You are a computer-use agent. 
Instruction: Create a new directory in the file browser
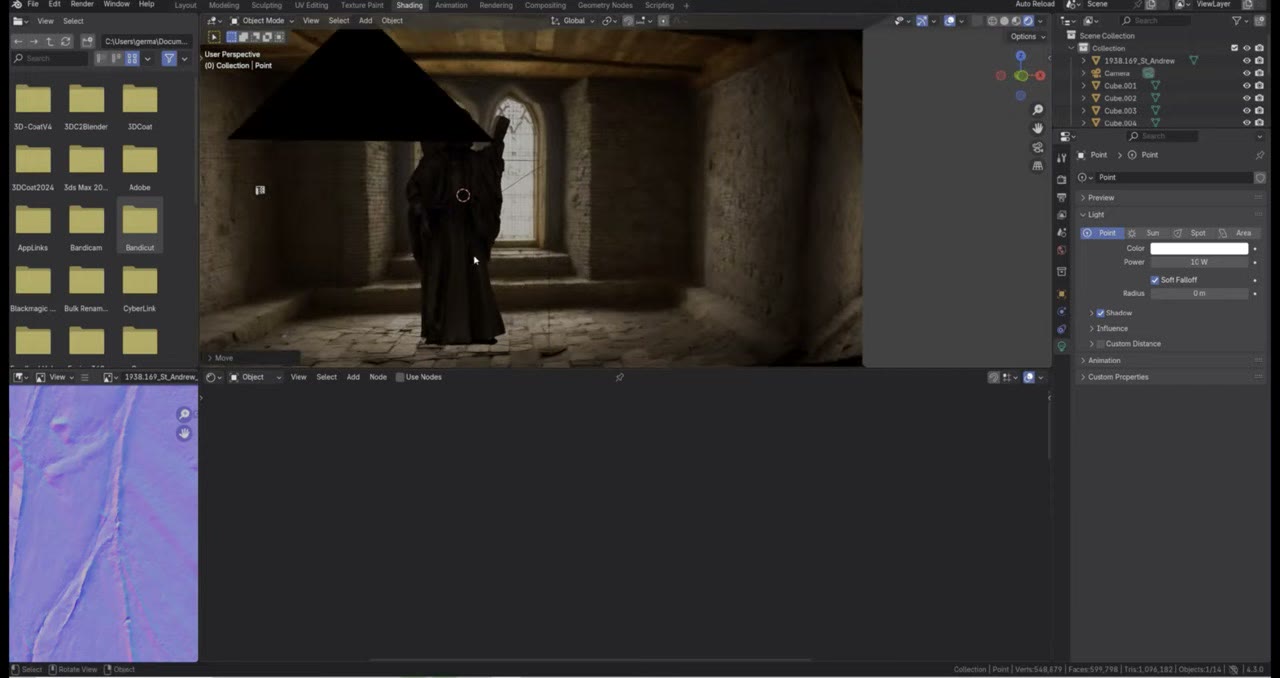87,41
